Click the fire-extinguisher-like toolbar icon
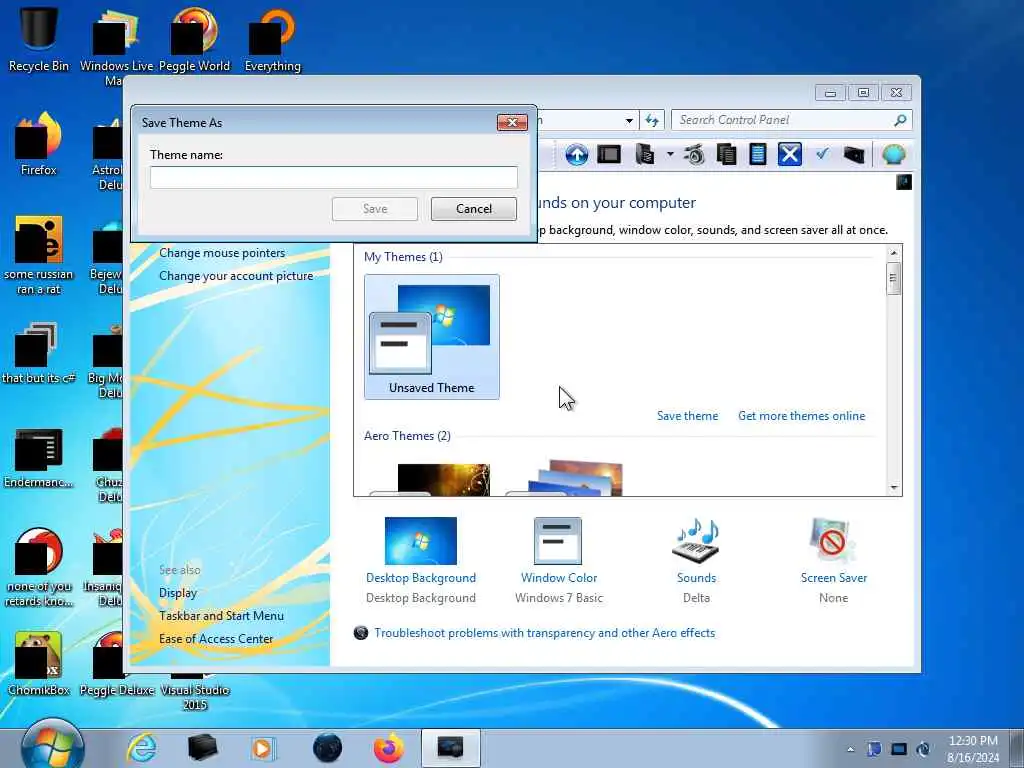Viewport: 1024px width, 768px height. point(694,155)
